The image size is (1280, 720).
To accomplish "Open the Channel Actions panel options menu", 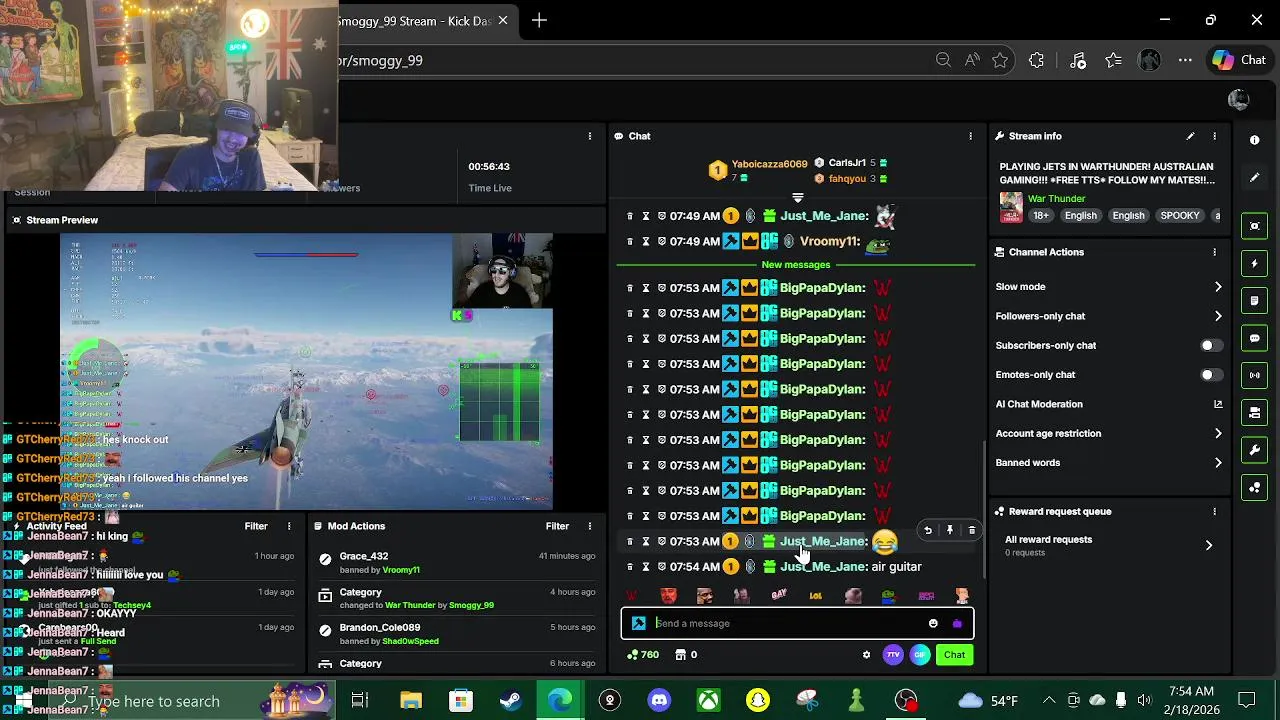I will pos(1215,252).
